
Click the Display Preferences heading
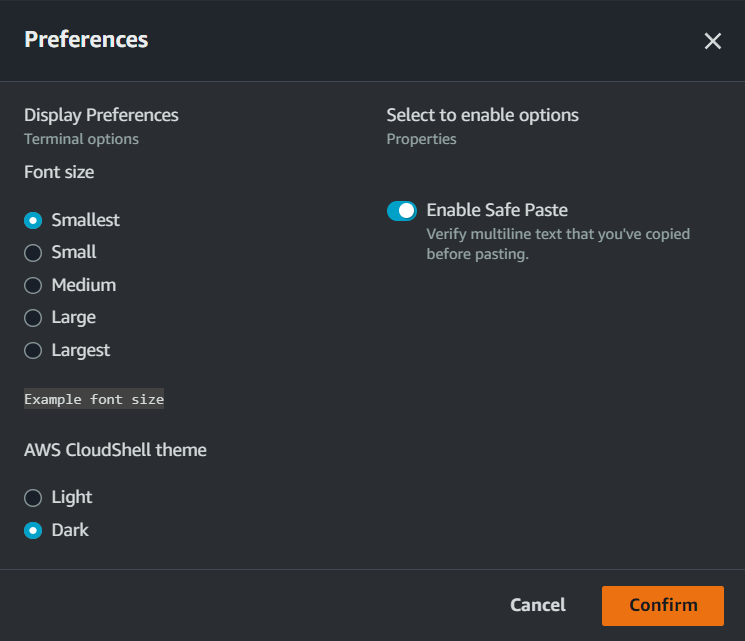(101, 115)
